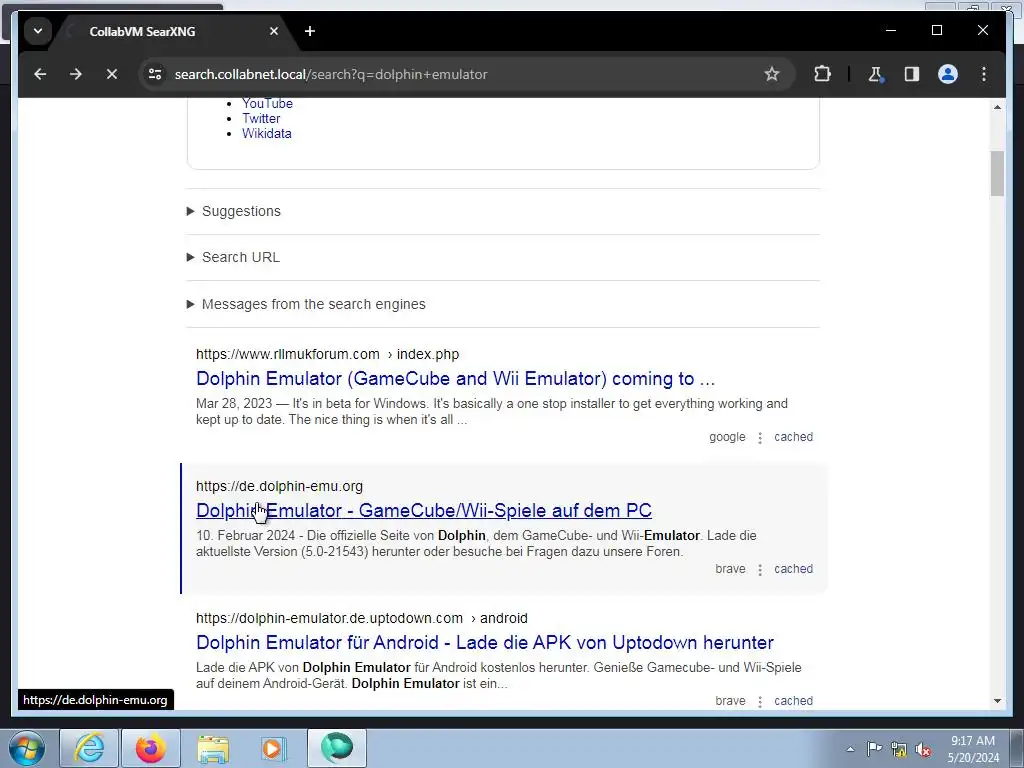
Task: Open the Wikidata infobox link
Action: pyautogui.click(x=266, y=133)
